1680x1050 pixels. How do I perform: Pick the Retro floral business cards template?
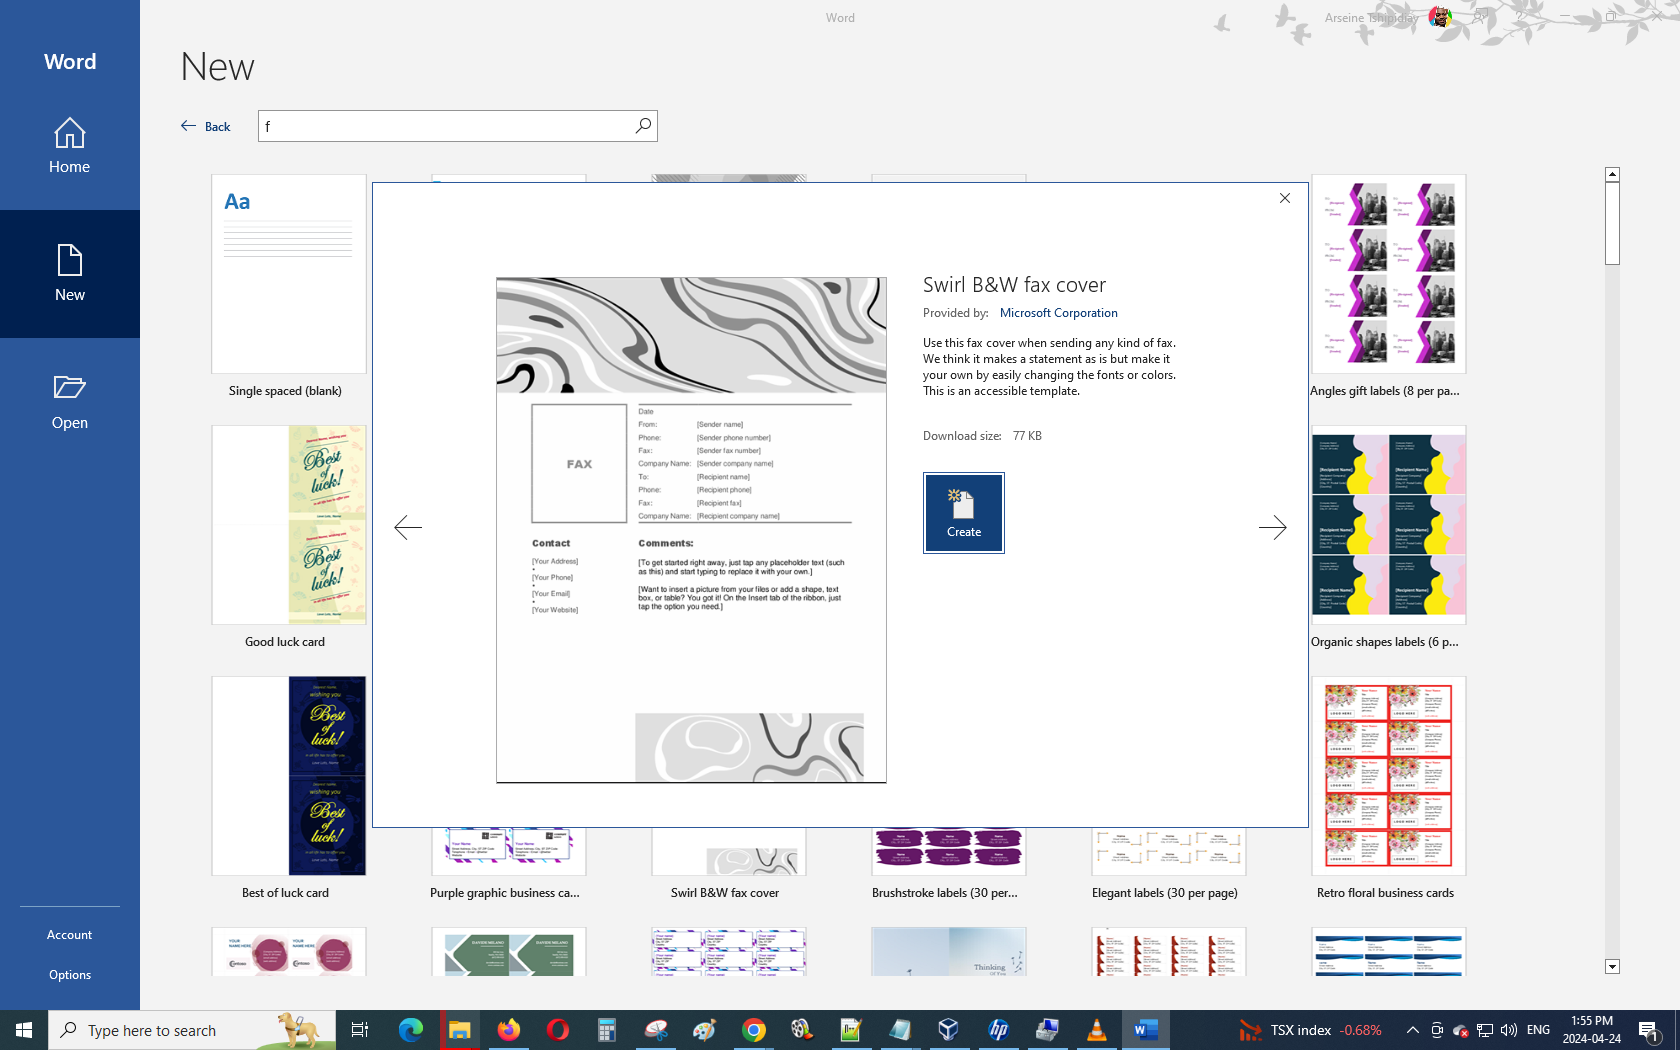1388,777
